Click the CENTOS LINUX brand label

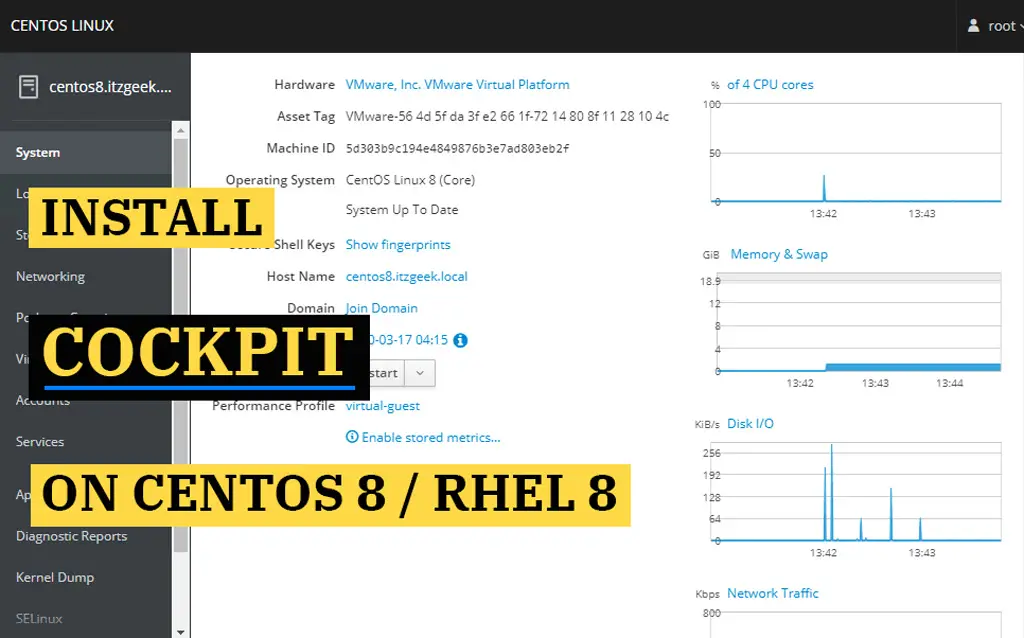62,25
